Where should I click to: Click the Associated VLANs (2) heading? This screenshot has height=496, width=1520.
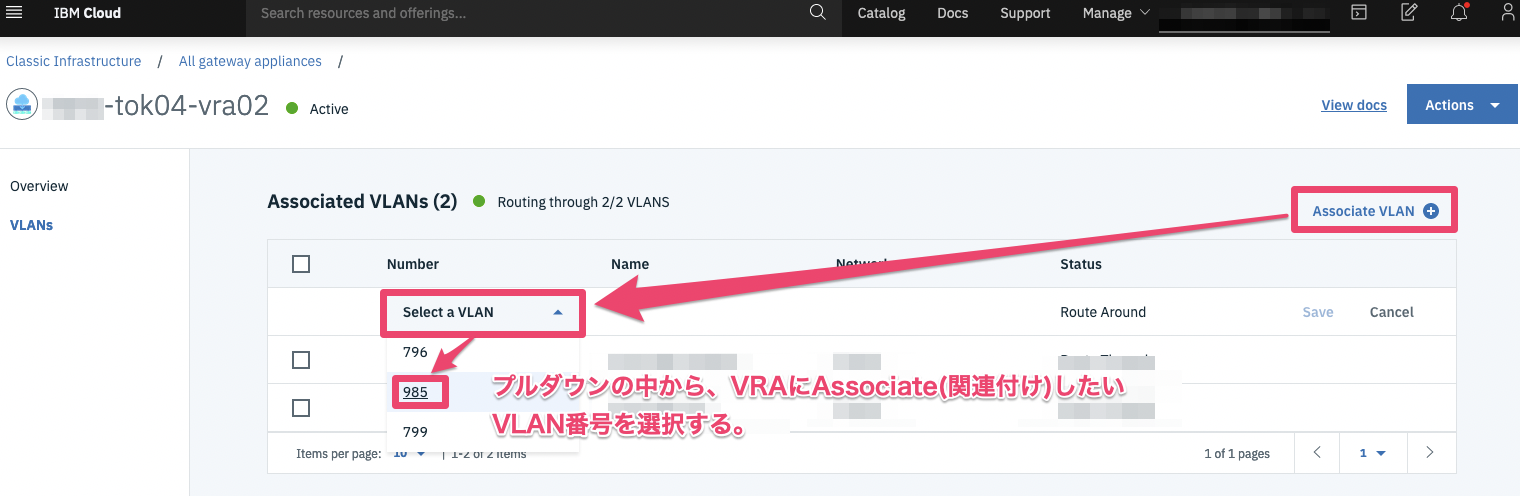click(x=362, y=202)
